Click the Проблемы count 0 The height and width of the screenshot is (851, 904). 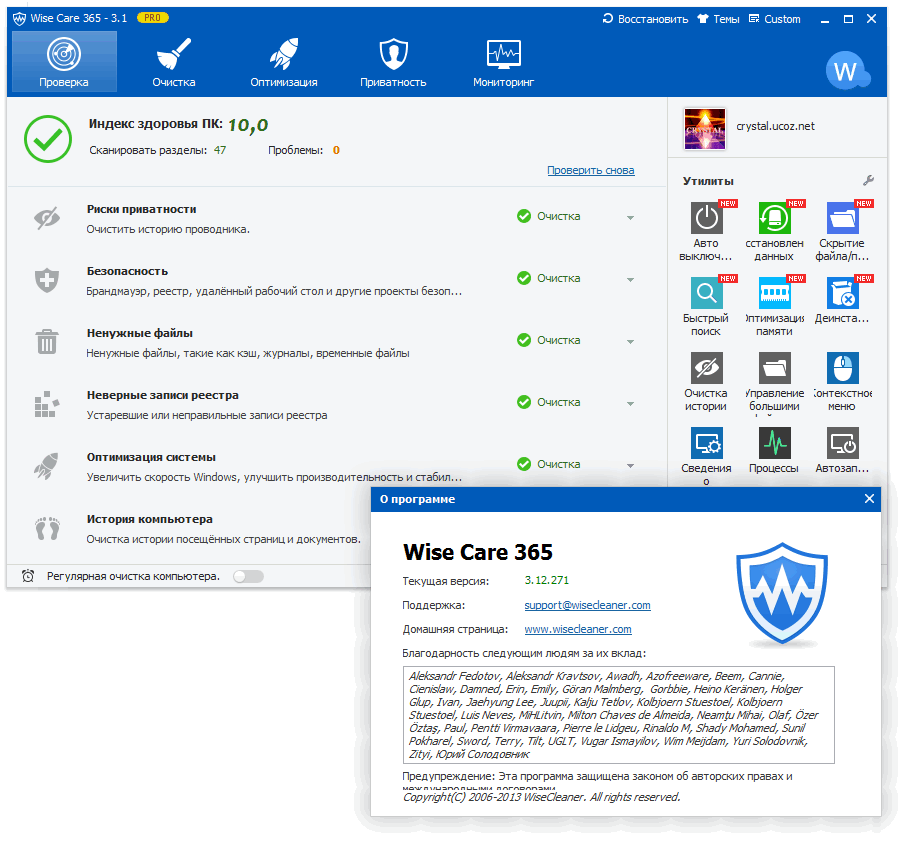(x=336, y=150)
